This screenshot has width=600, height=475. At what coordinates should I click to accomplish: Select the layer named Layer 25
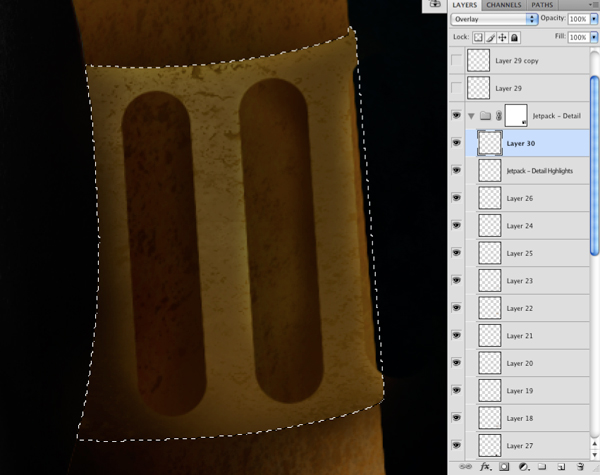[520, 254]
